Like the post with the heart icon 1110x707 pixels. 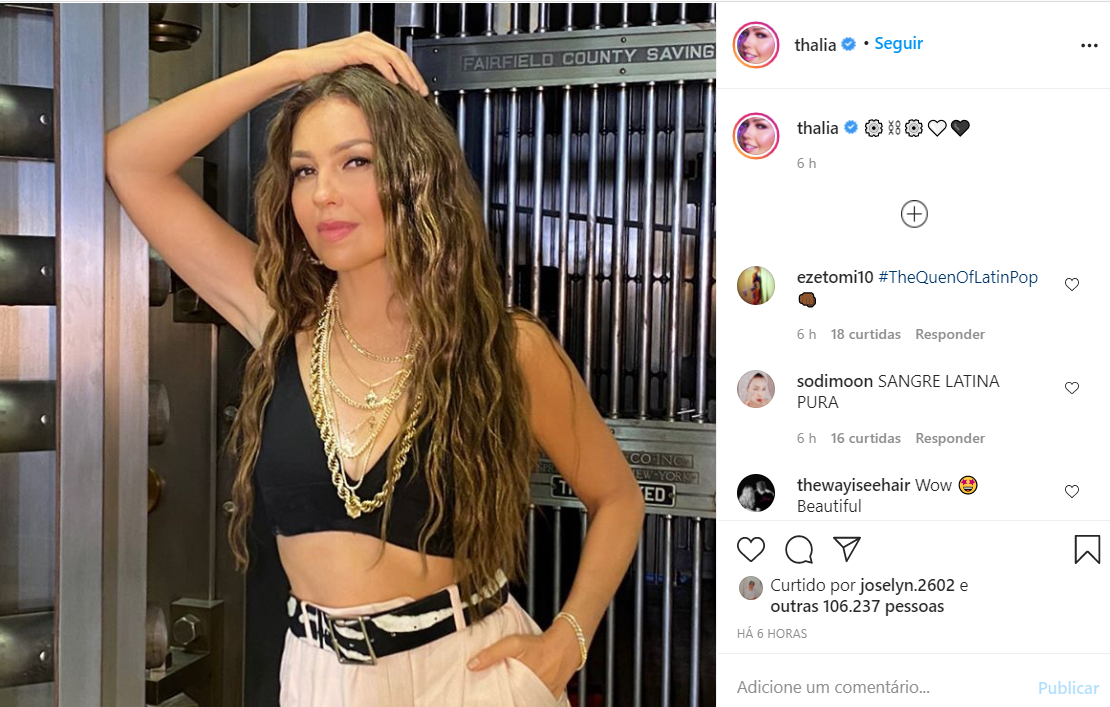(750, 549)
